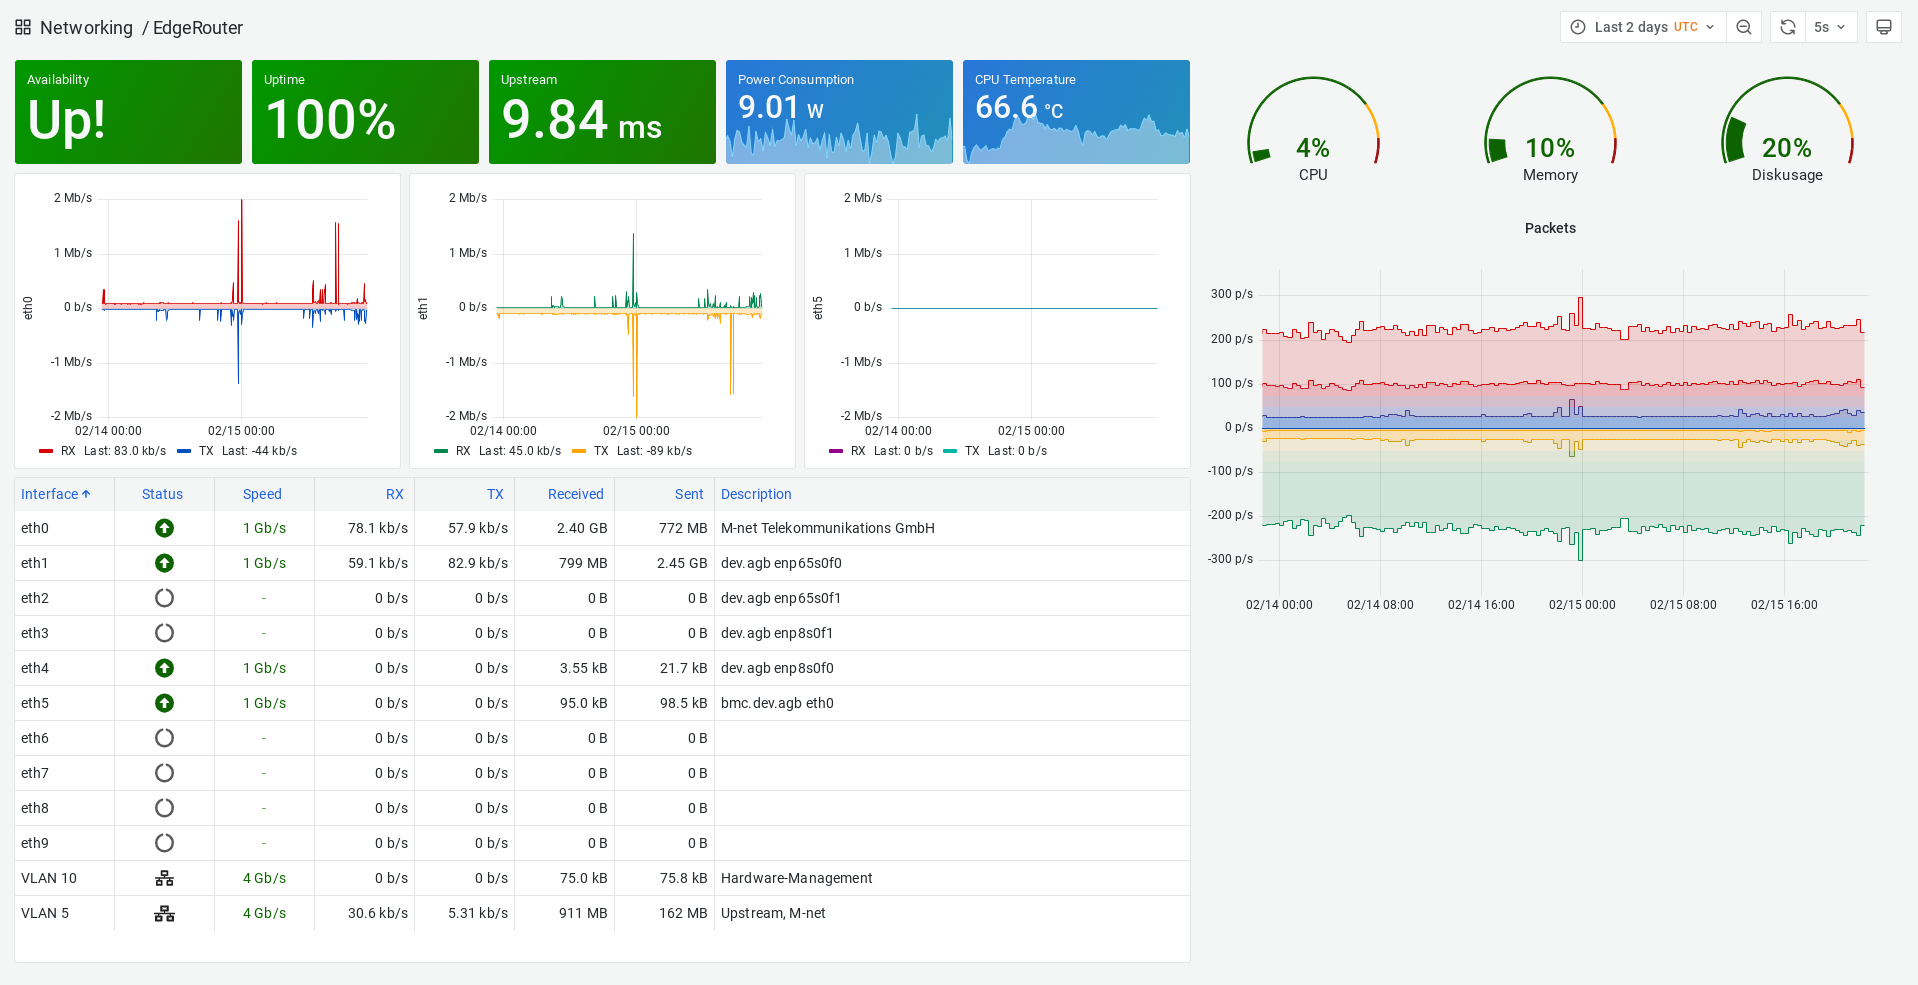Screen dimensions: 1918x985
Task: Click the 78.1 kb/s RX value
Action: click(x=378, y=528)
